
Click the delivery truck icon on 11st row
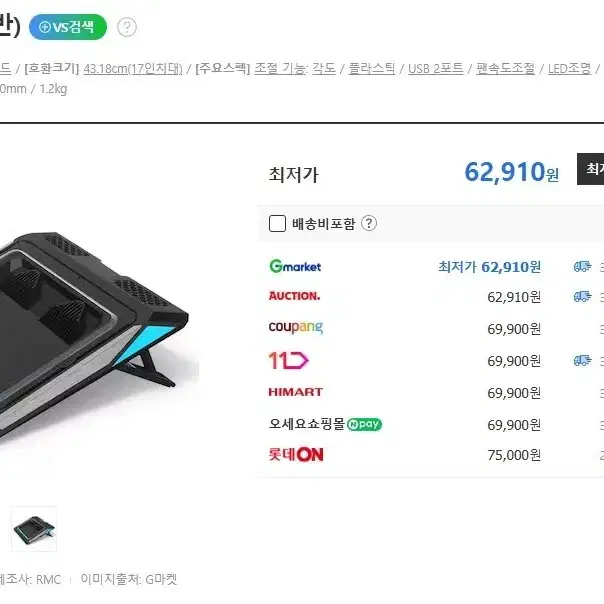click(x=582, y=361)
